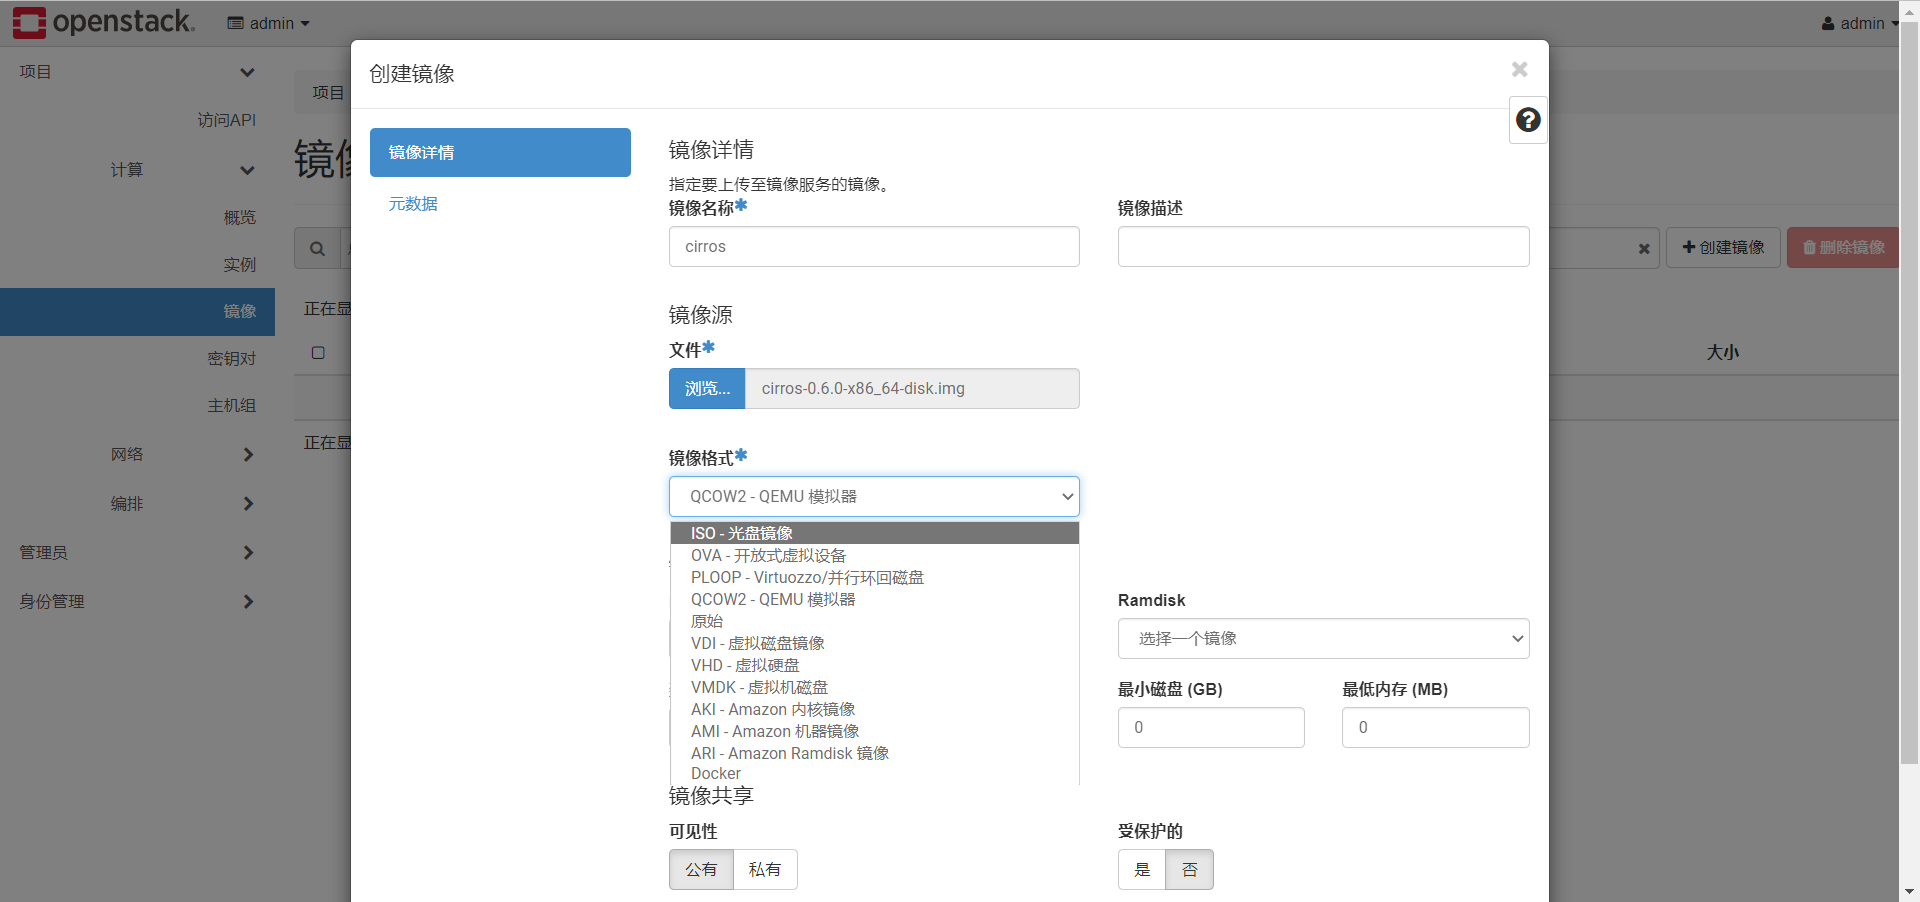Viewport: 1920px width, 902px height.
Task: Click the 浏览... file browse button
Action: [x=707, y=388]
